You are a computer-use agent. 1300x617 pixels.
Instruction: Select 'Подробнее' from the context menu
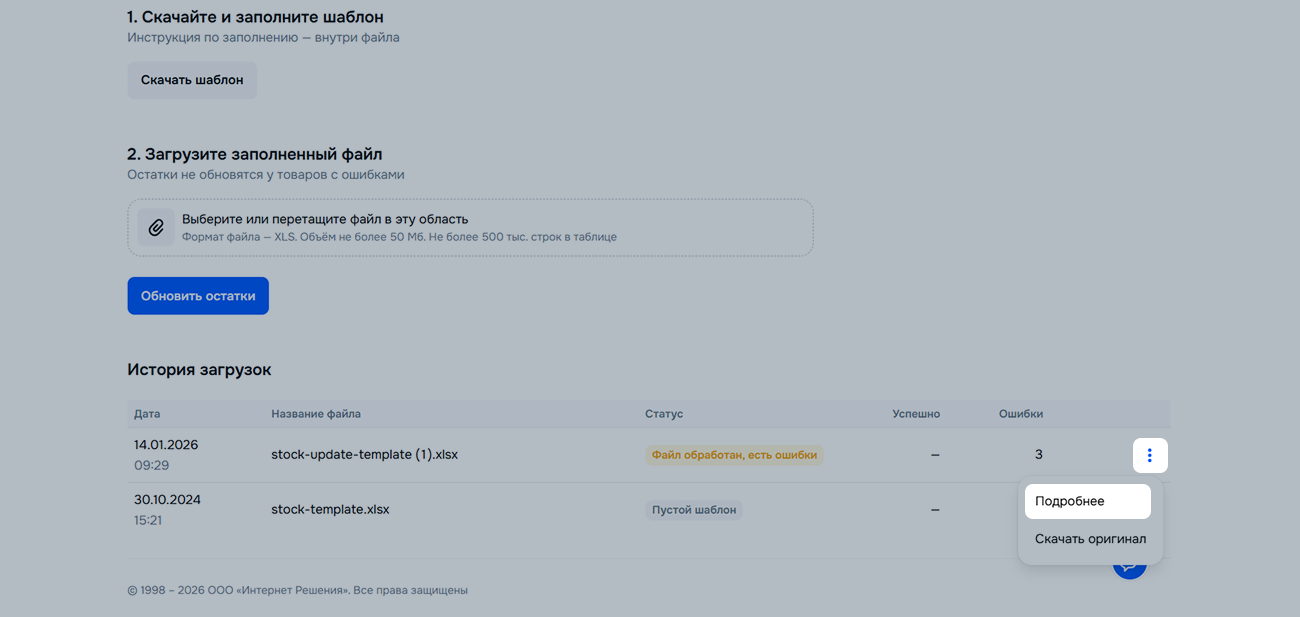1087,501
